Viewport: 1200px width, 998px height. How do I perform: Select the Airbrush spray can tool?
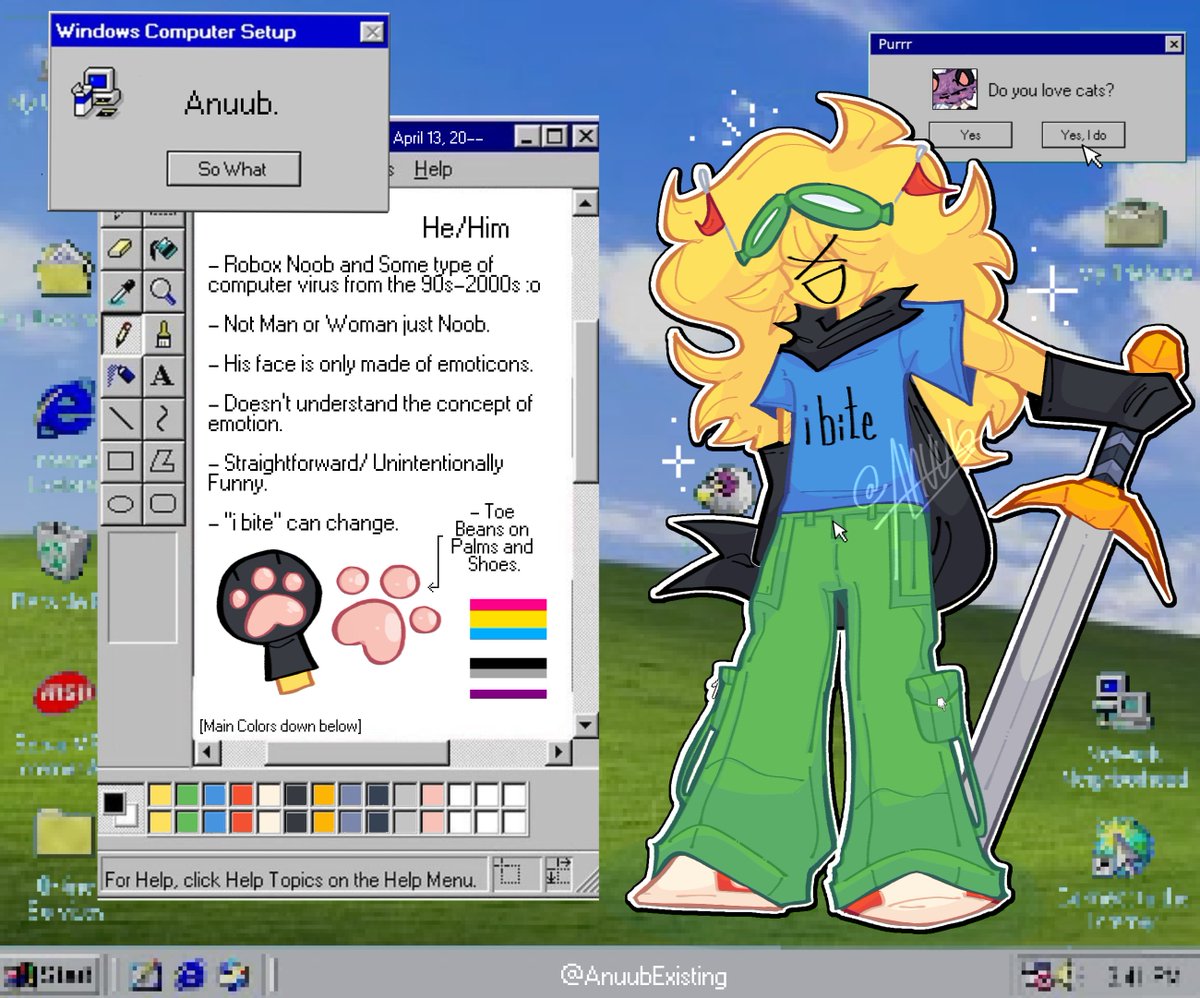point(121,375)
